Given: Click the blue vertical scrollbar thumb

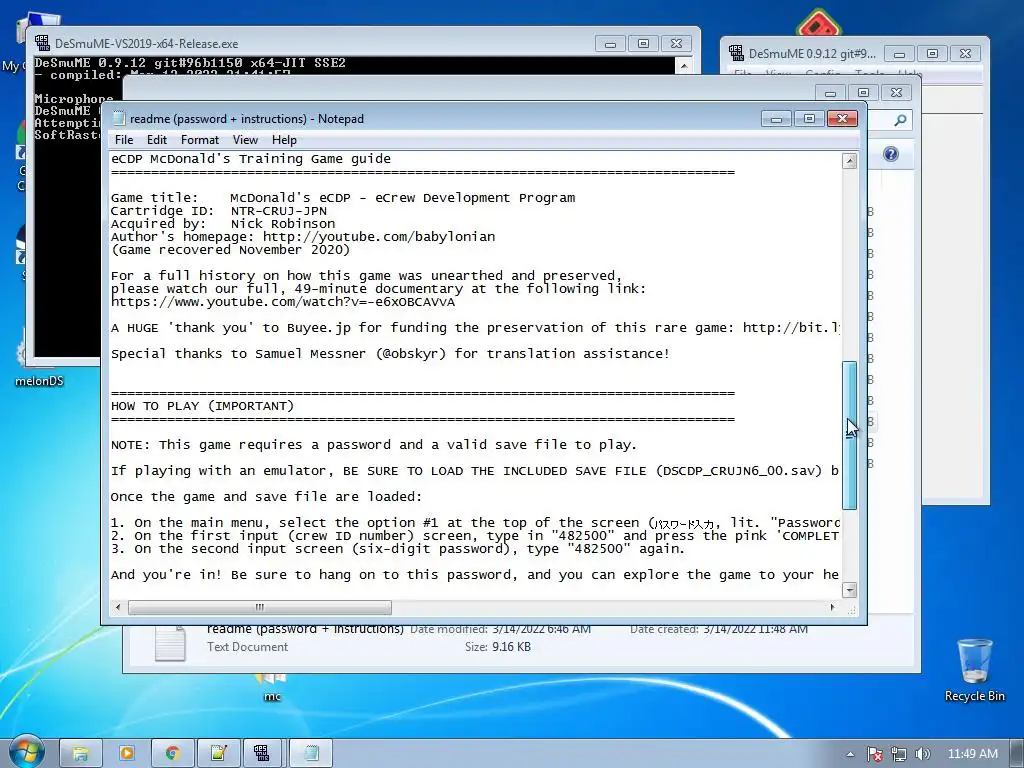Looking at the screenshot, I should pyautogui.click(x=849, y=435).
